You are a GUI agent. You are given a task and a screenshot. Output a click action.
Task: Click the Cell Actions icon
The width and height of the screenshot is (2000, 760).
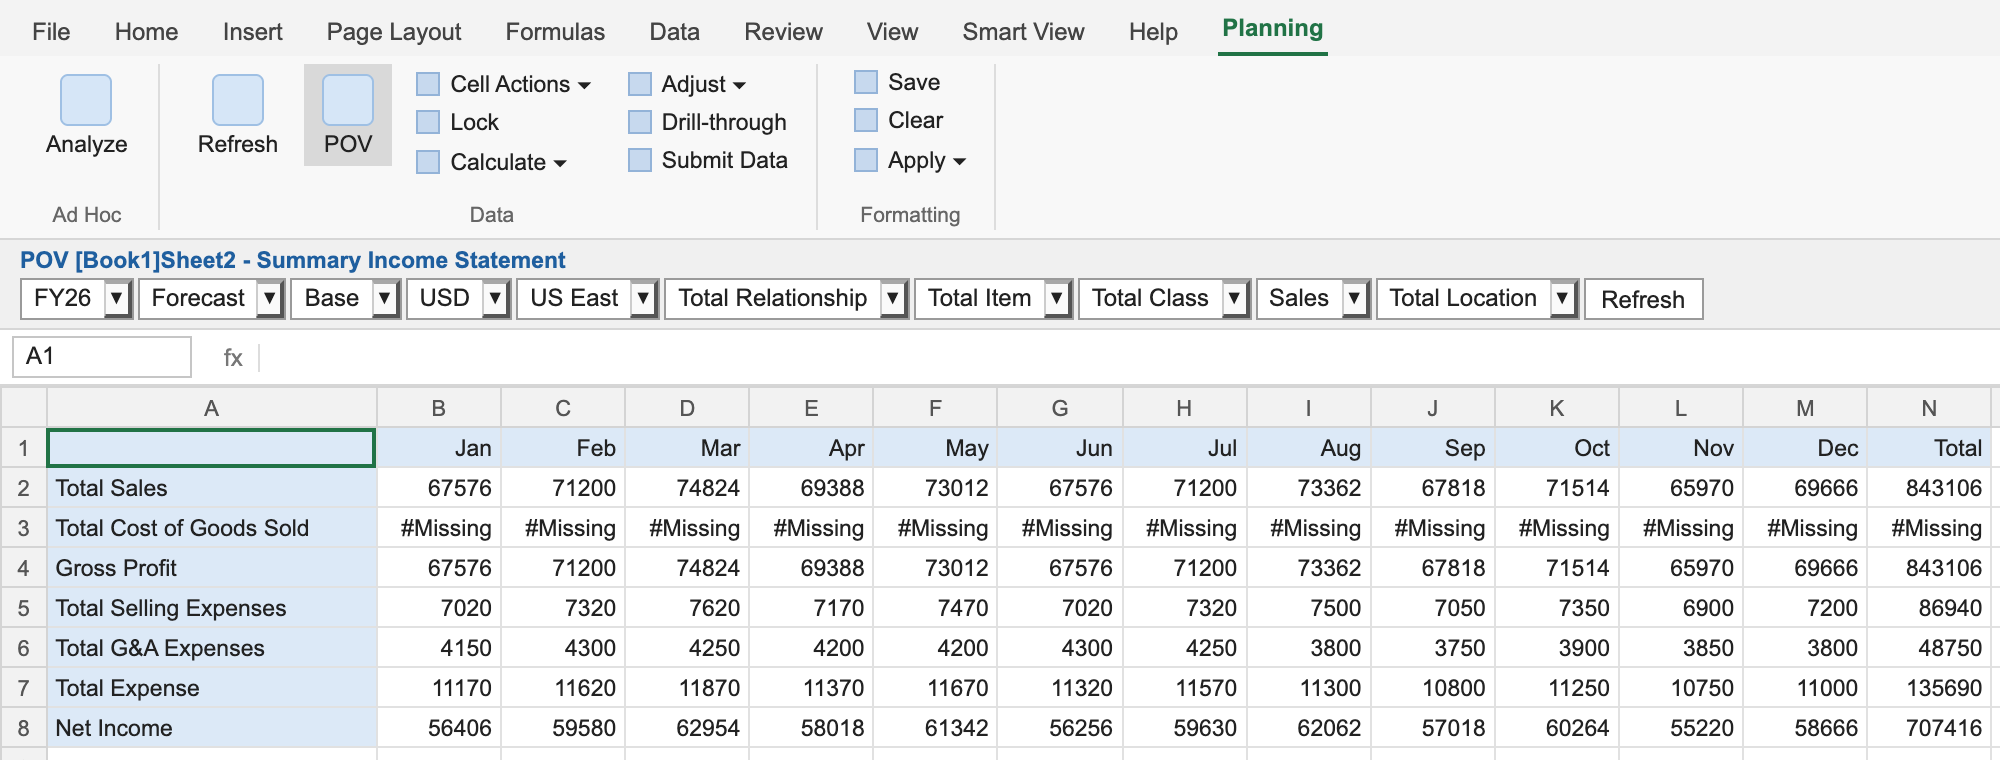point(428,84)
